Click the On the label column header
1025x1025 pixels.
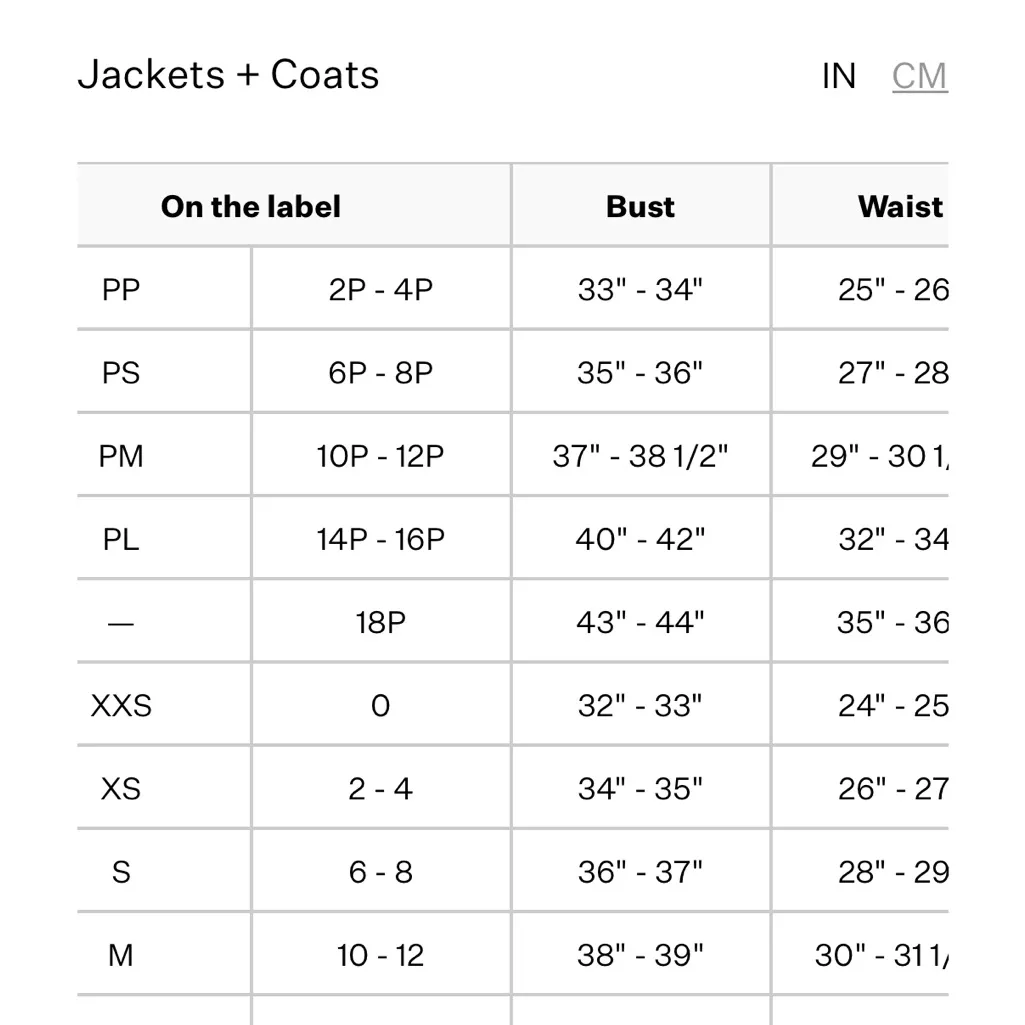click(x=250, y=206)
